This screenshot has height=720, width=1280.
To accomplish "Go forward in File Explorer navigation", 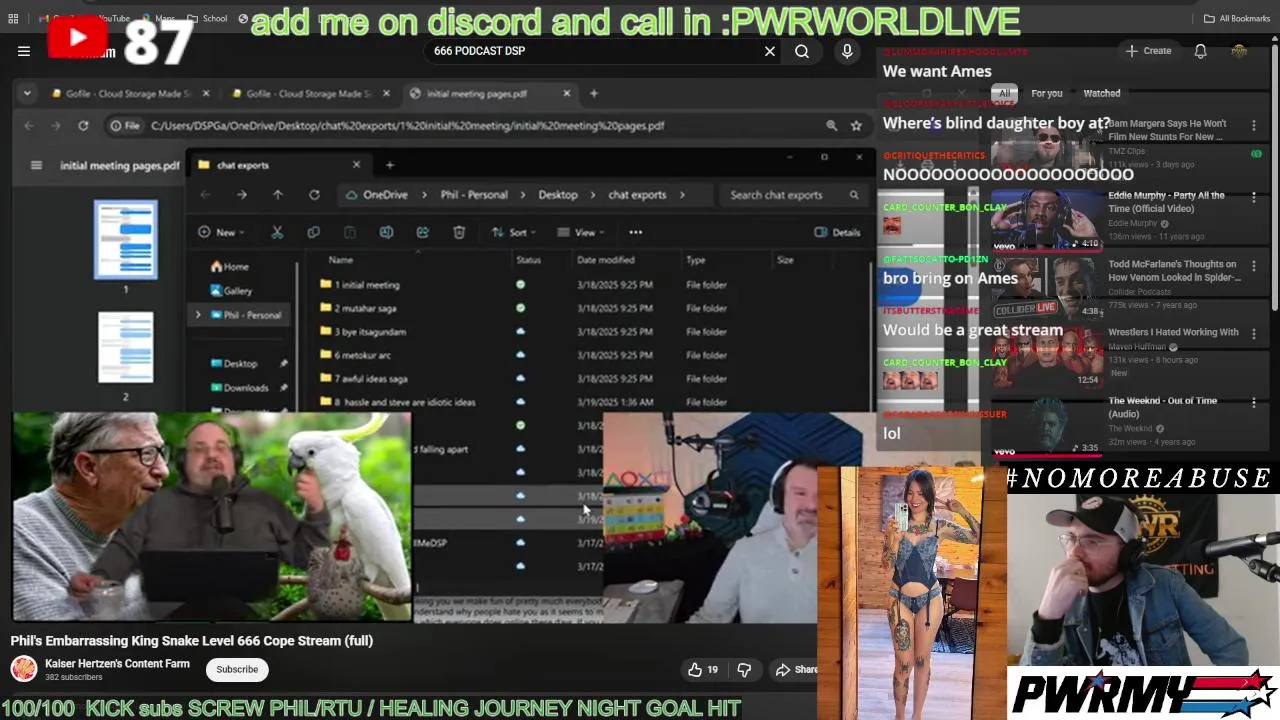I will 241,195.
